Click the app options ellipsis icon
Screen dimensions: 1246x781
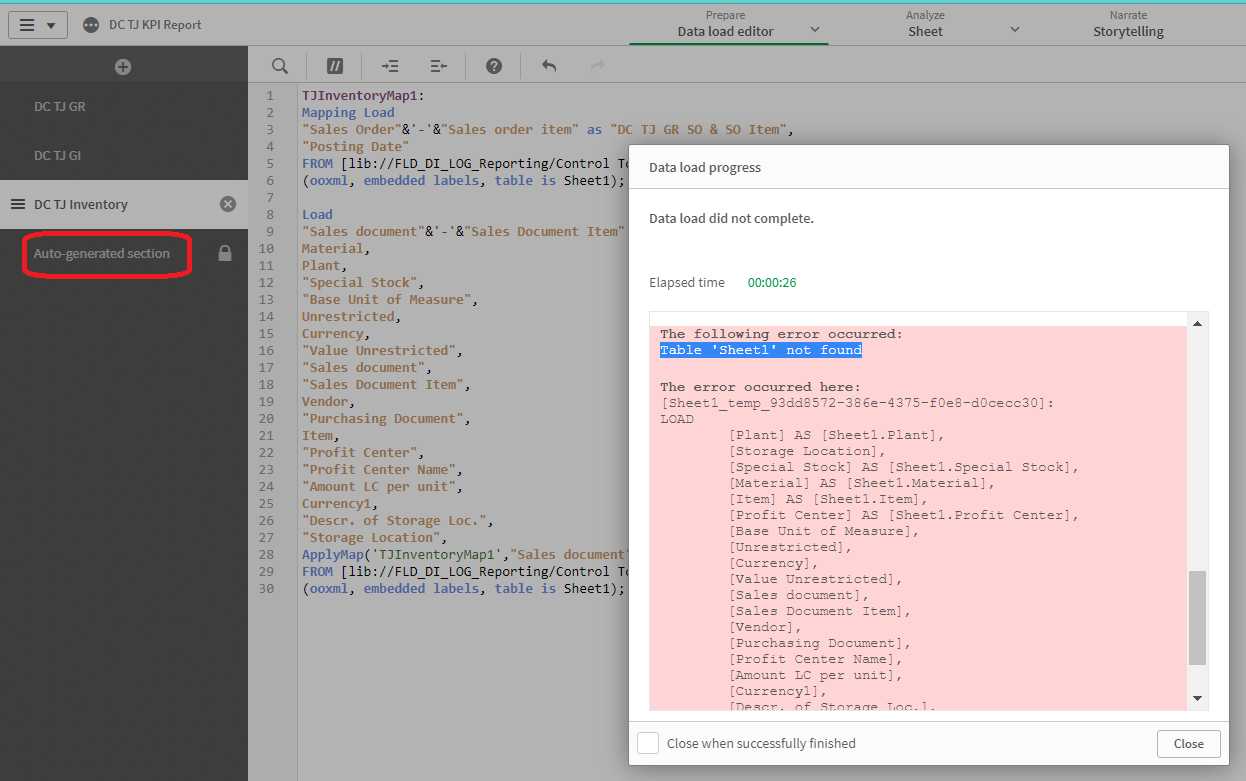[x=92, y=25]
